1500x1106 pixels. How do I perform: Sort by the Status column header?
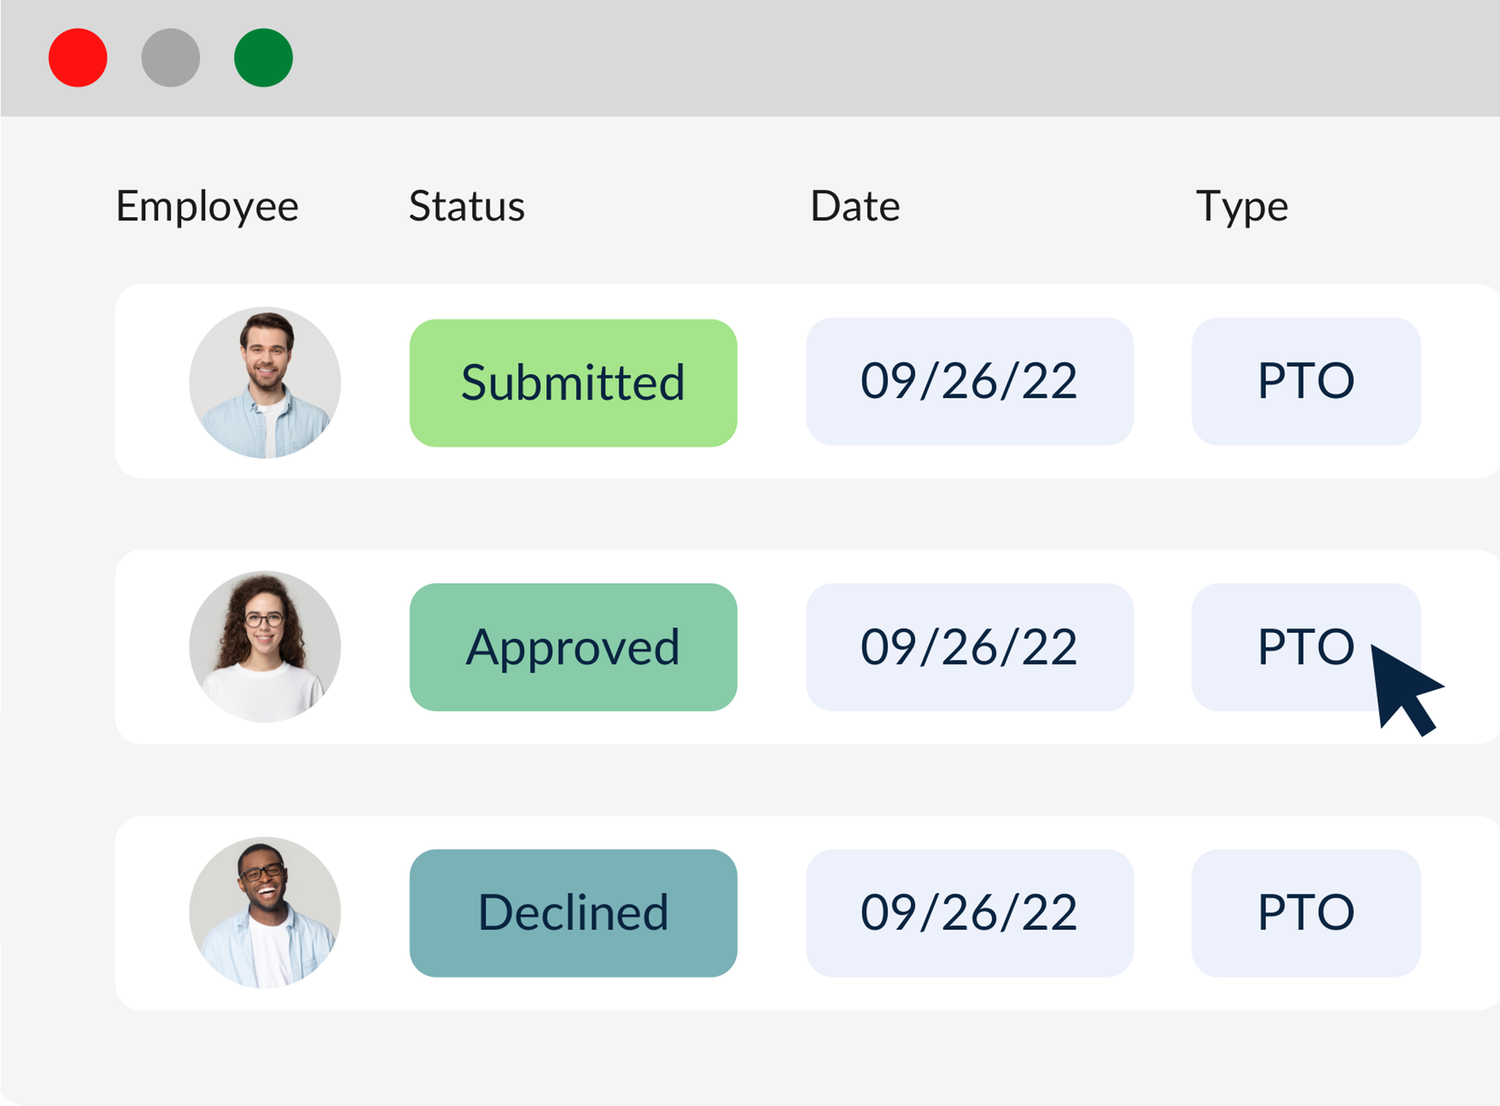[466, 207]
